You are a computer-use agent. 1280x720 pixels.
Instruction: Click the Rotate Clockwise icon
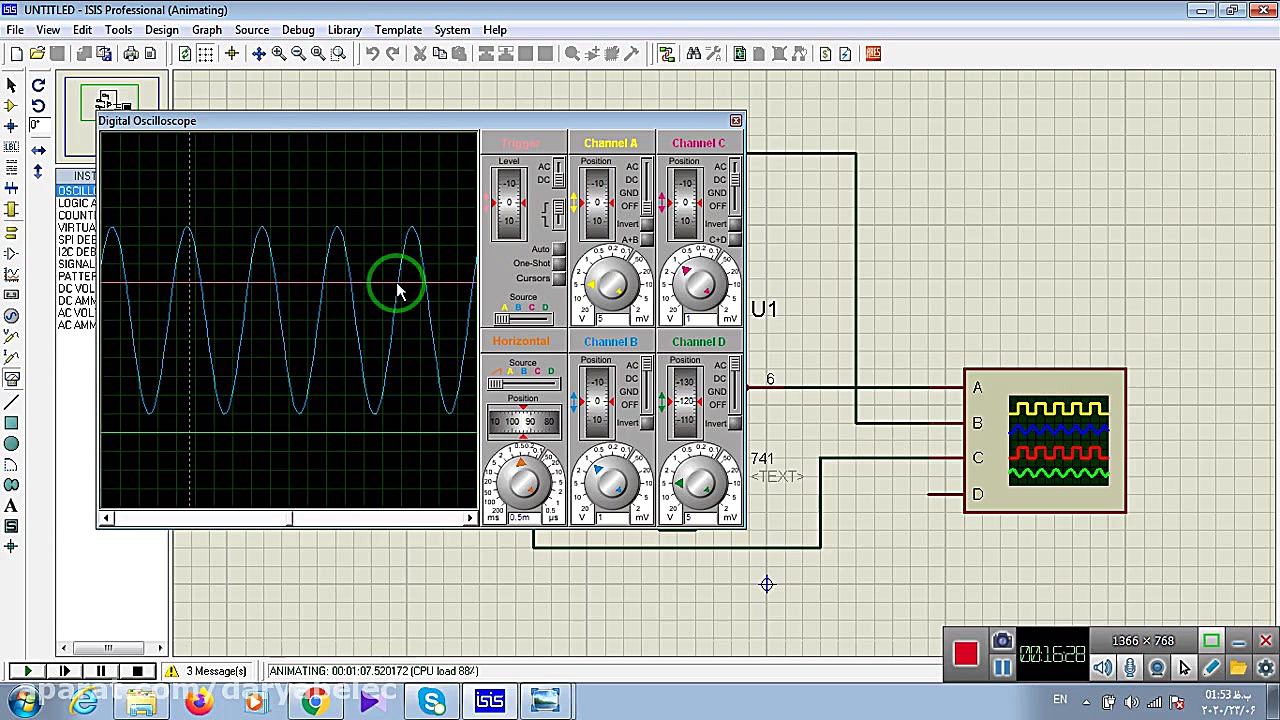point(38,86)
